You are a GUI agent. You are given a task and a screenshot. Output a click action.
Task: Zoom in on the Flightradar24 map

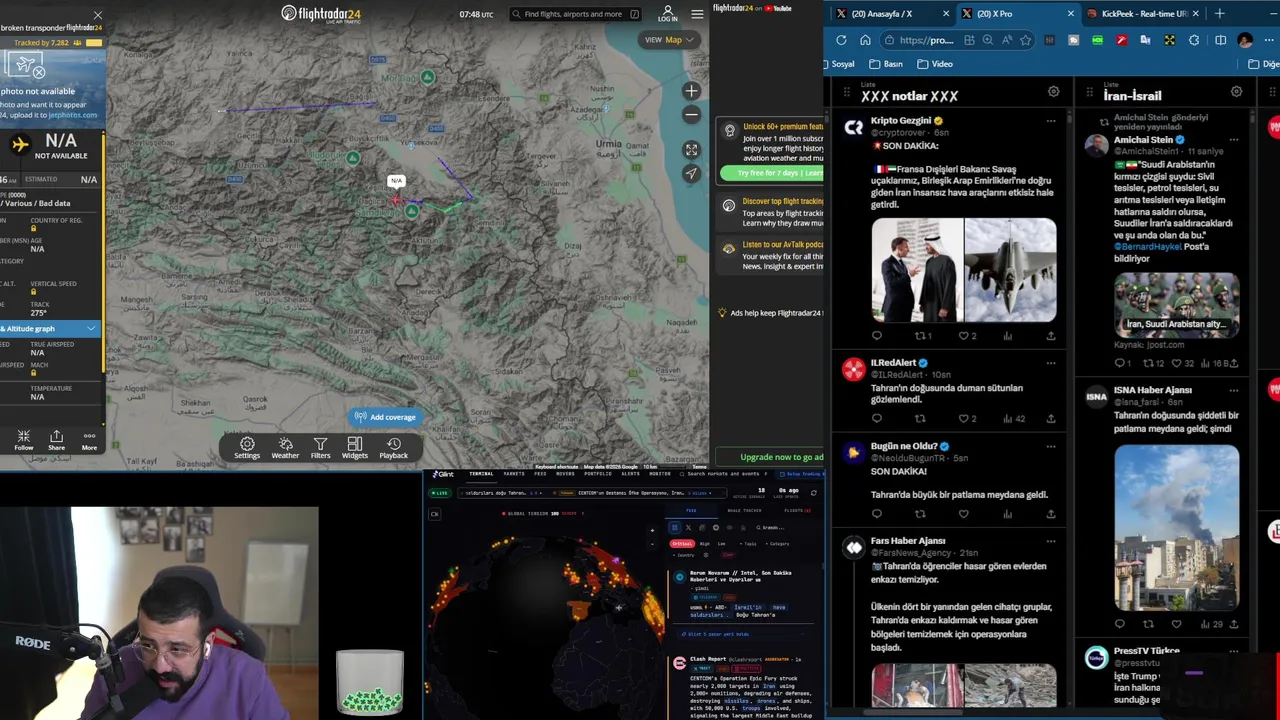691,91
